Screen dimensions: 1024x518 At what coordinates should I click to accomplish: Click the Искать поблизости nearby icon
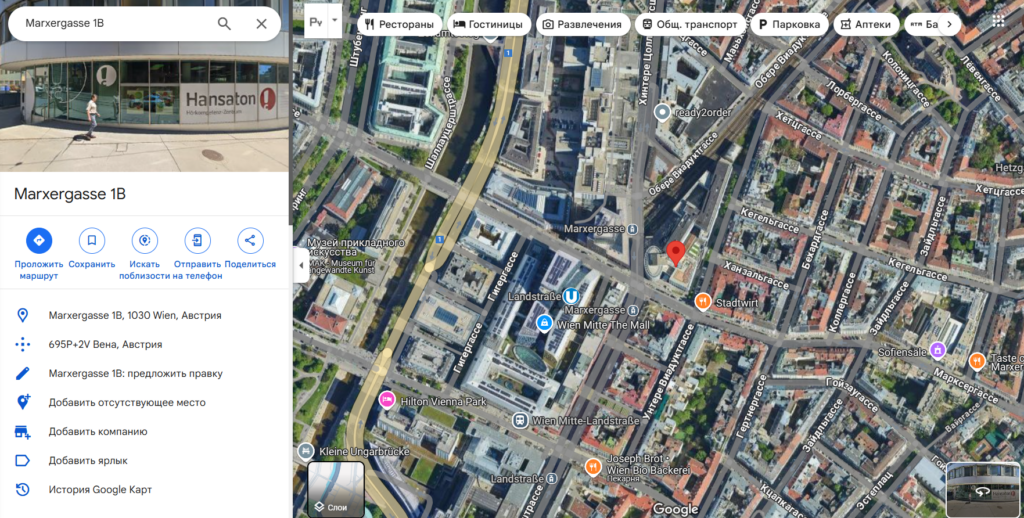[x=145, y=240]
